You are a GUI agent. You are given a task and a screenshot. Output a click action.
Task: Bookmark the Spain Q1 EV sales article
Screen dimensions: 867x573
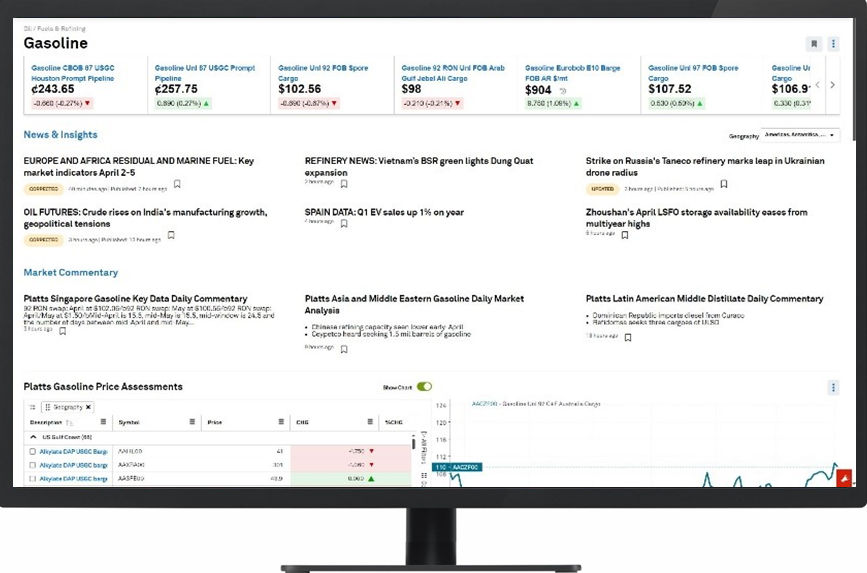pos(344,223)
